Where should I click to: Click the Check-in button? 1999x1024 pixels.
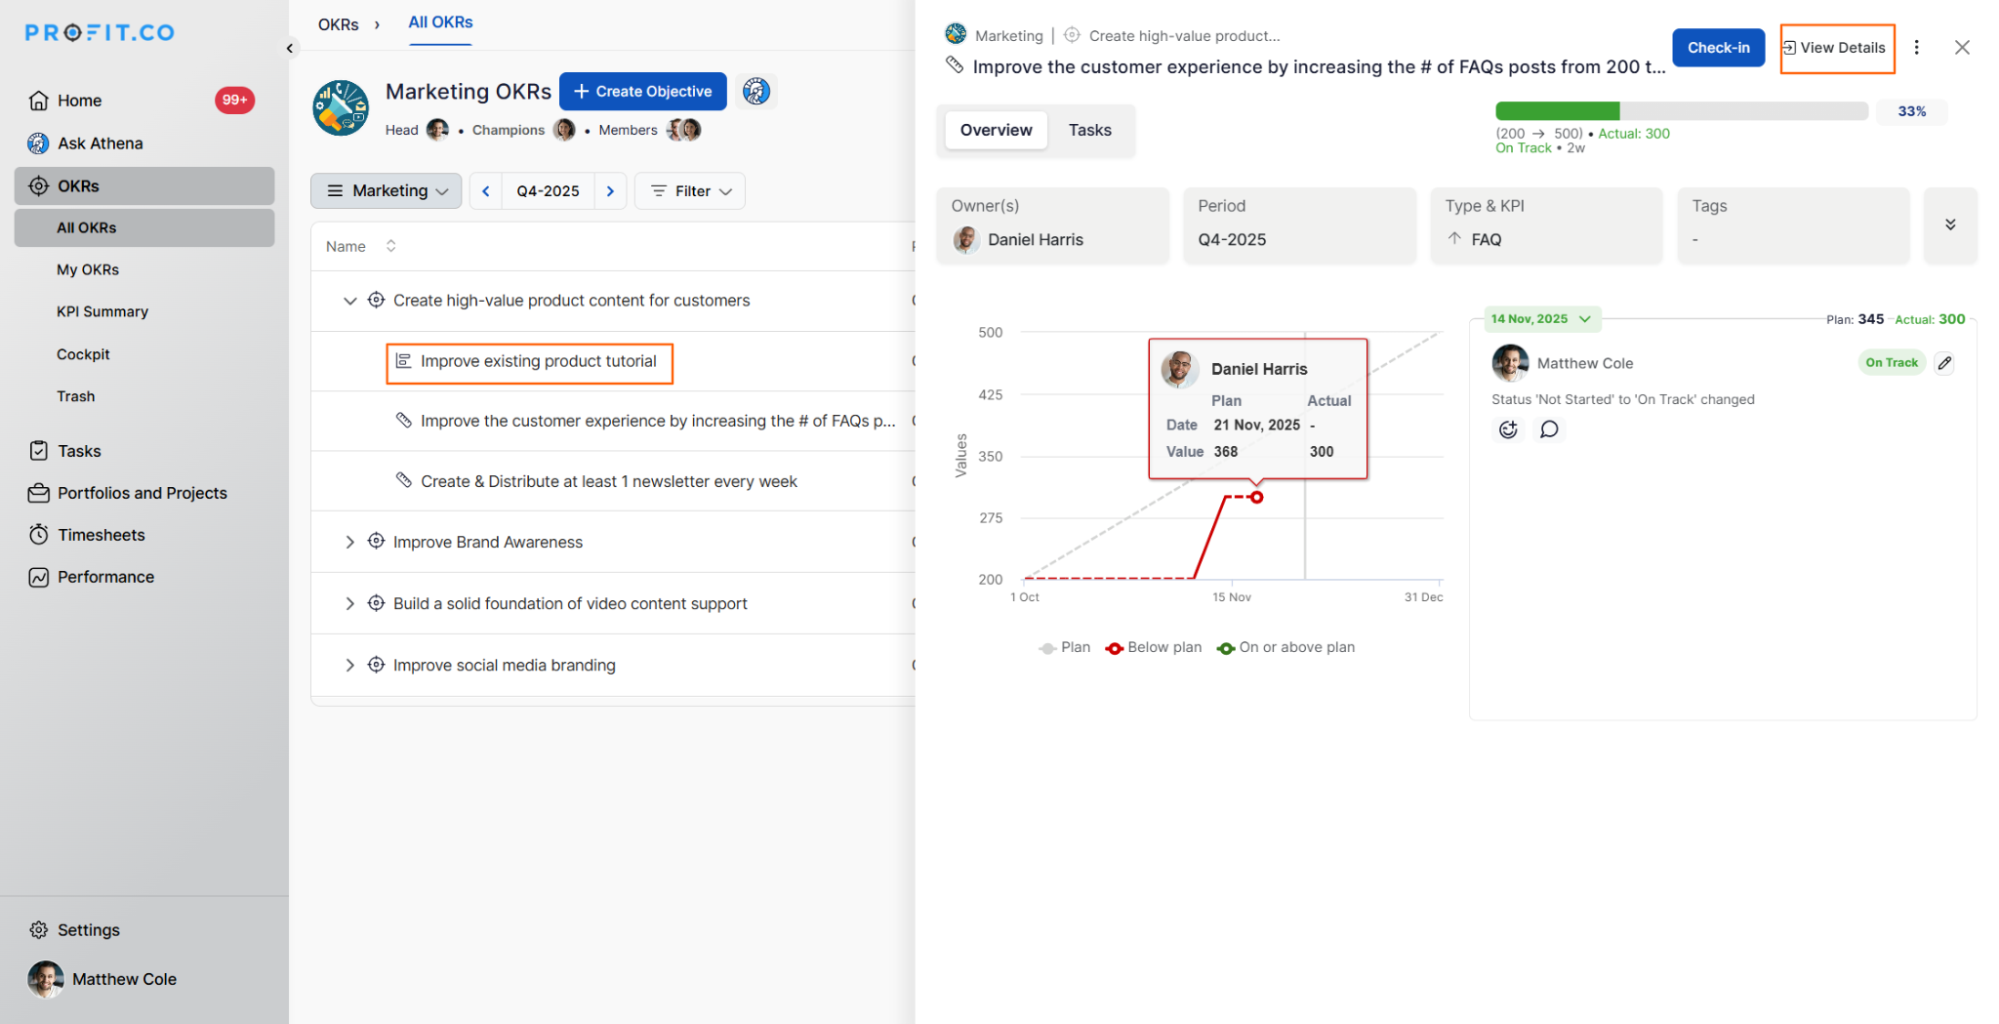1717,47
